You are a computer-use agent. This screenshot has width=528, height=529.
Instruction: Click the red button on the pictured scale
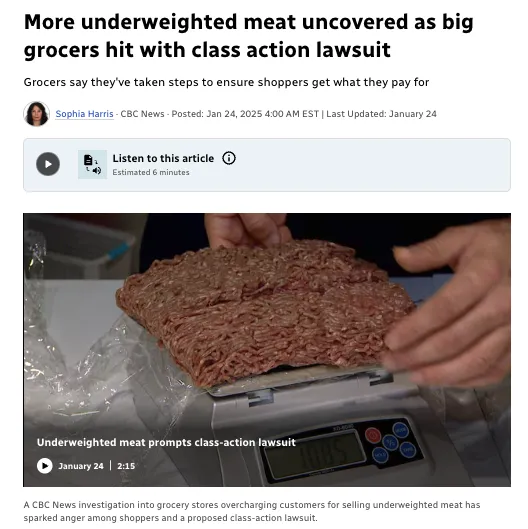[373, 436]
